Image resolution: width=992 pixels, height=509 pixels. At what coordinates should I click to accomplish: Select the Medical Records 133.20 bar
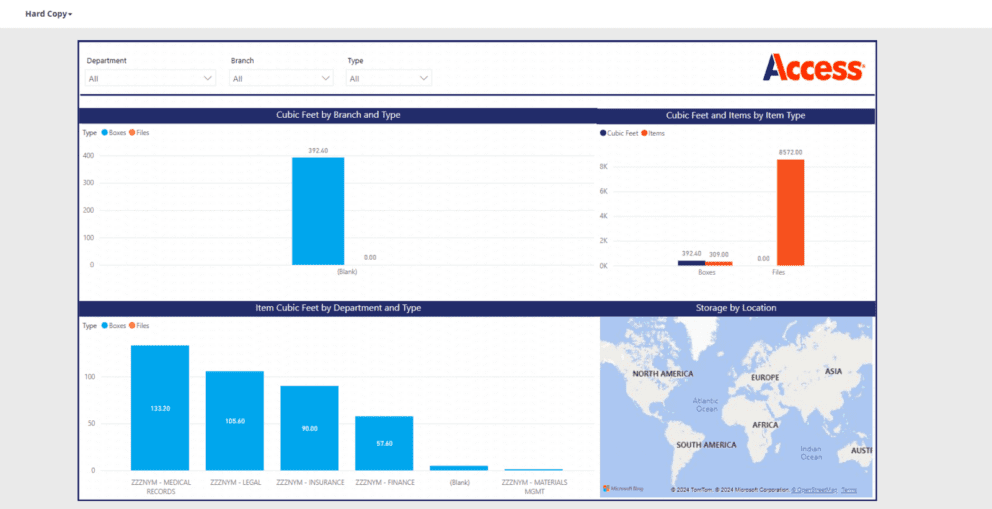pos(160,408)
